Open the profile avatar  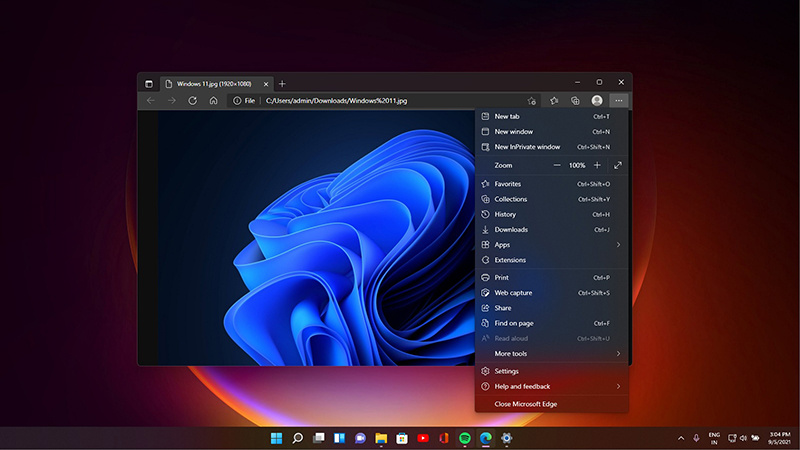click(597, 101)
